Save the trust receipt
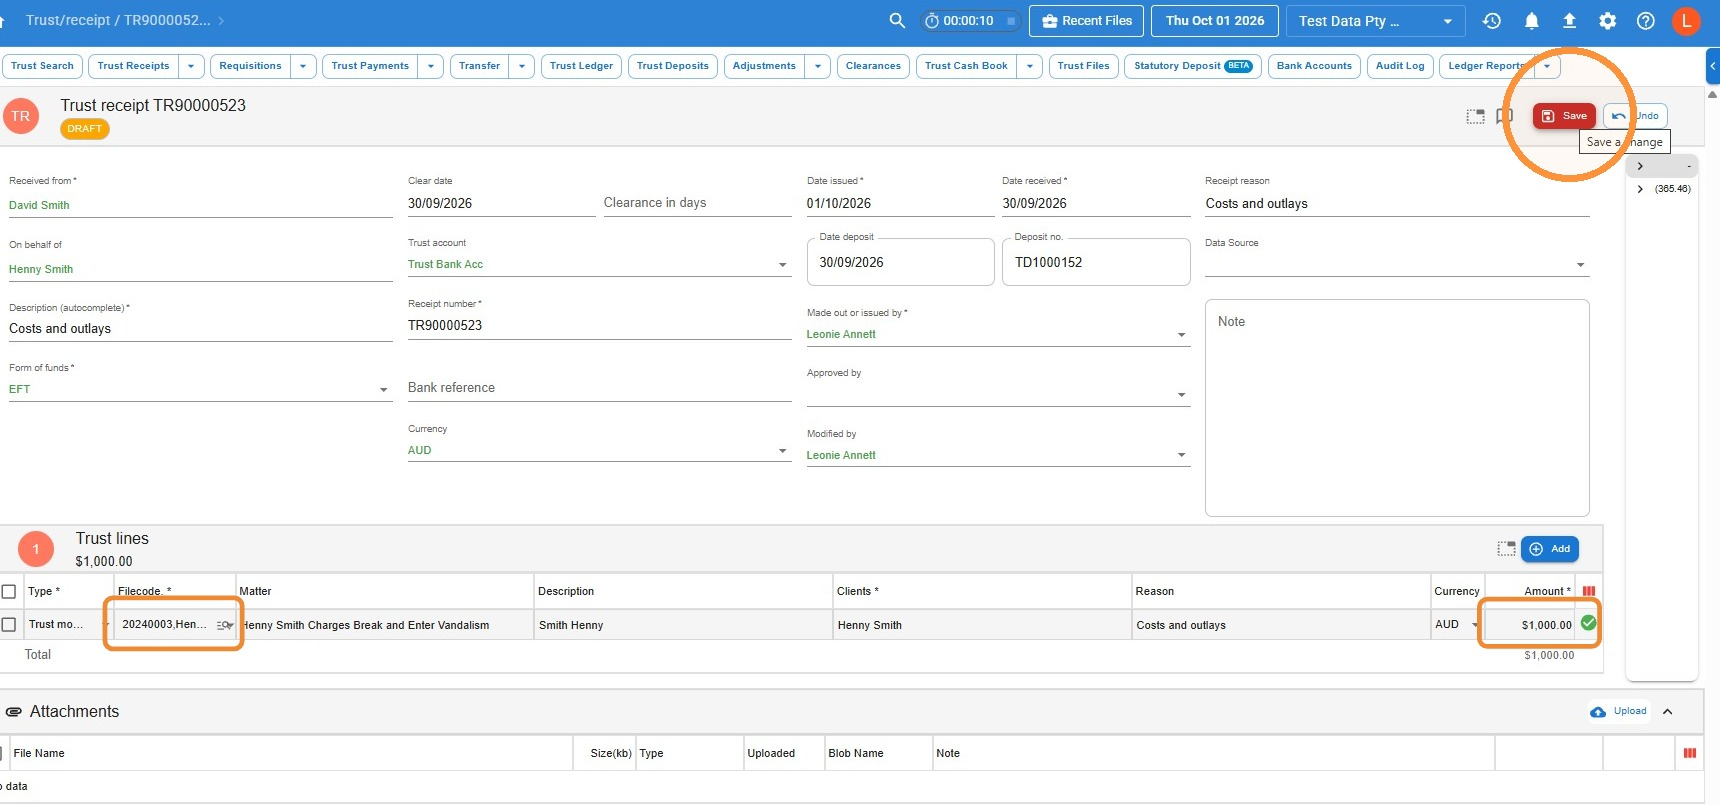The height and width of the screenshot is (805, 1720). (1564, 116)
